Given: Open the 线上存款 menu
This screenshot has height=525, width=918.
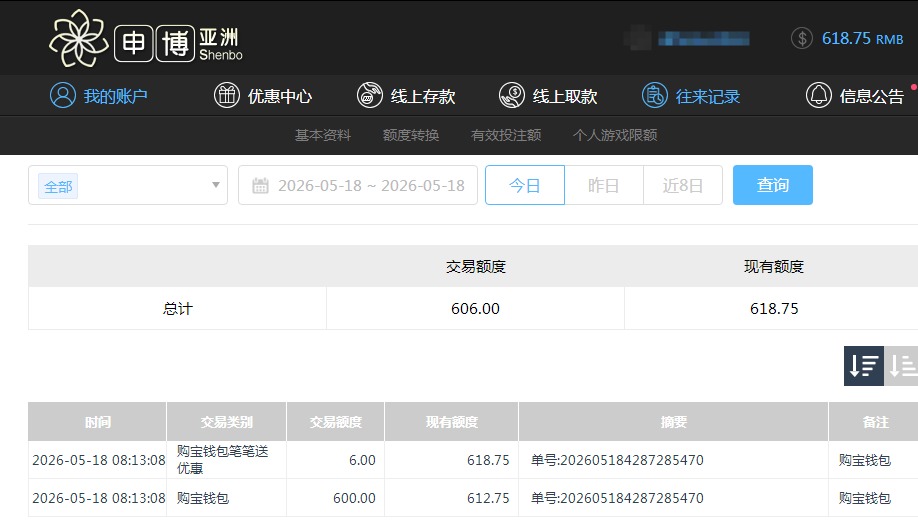Looking at the screenshot, I should coord(423,96).
